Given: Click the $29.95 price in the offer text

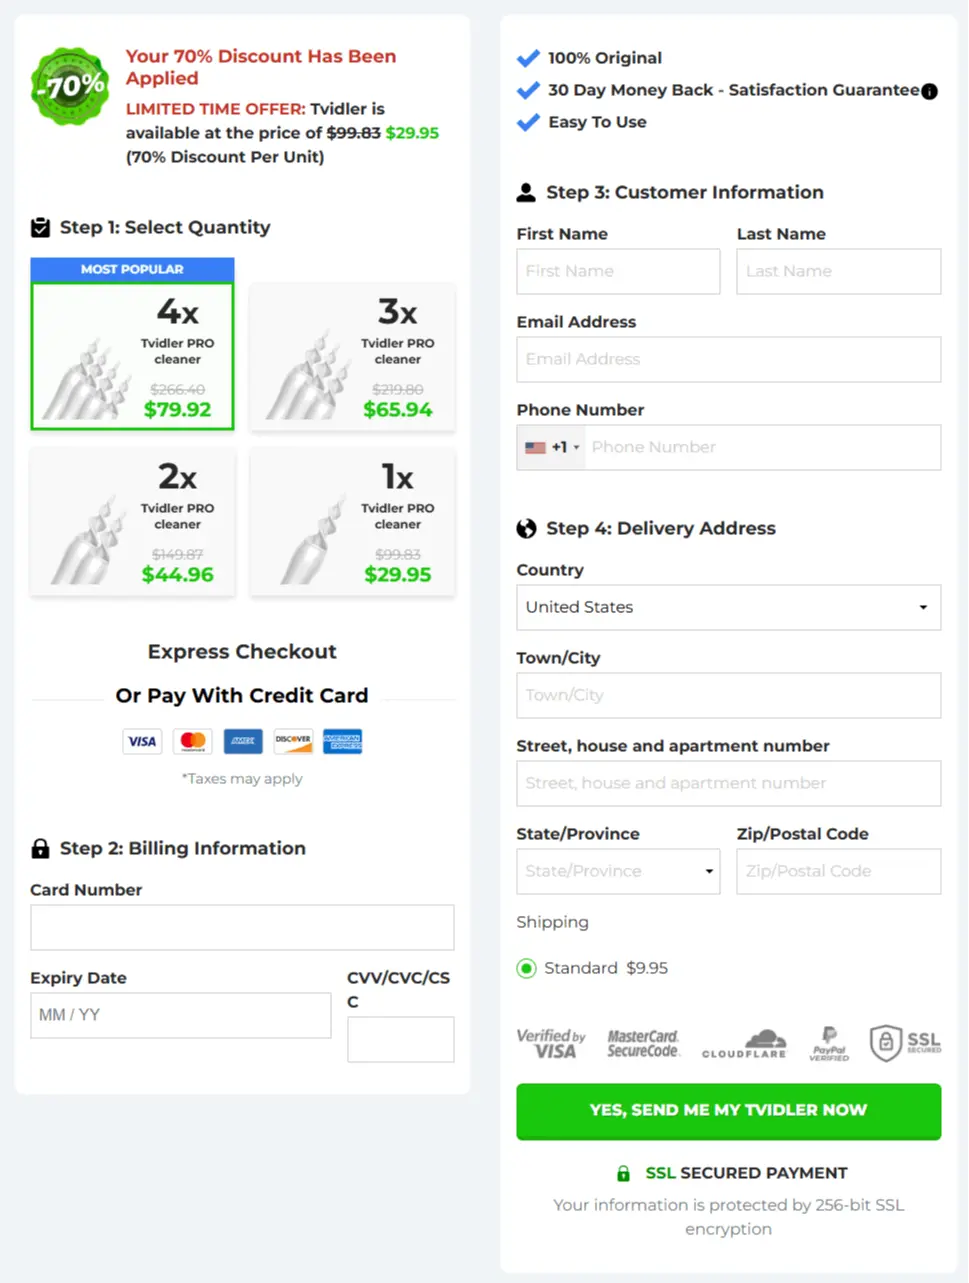Looking at the screenshot, I should pos(412,133).
